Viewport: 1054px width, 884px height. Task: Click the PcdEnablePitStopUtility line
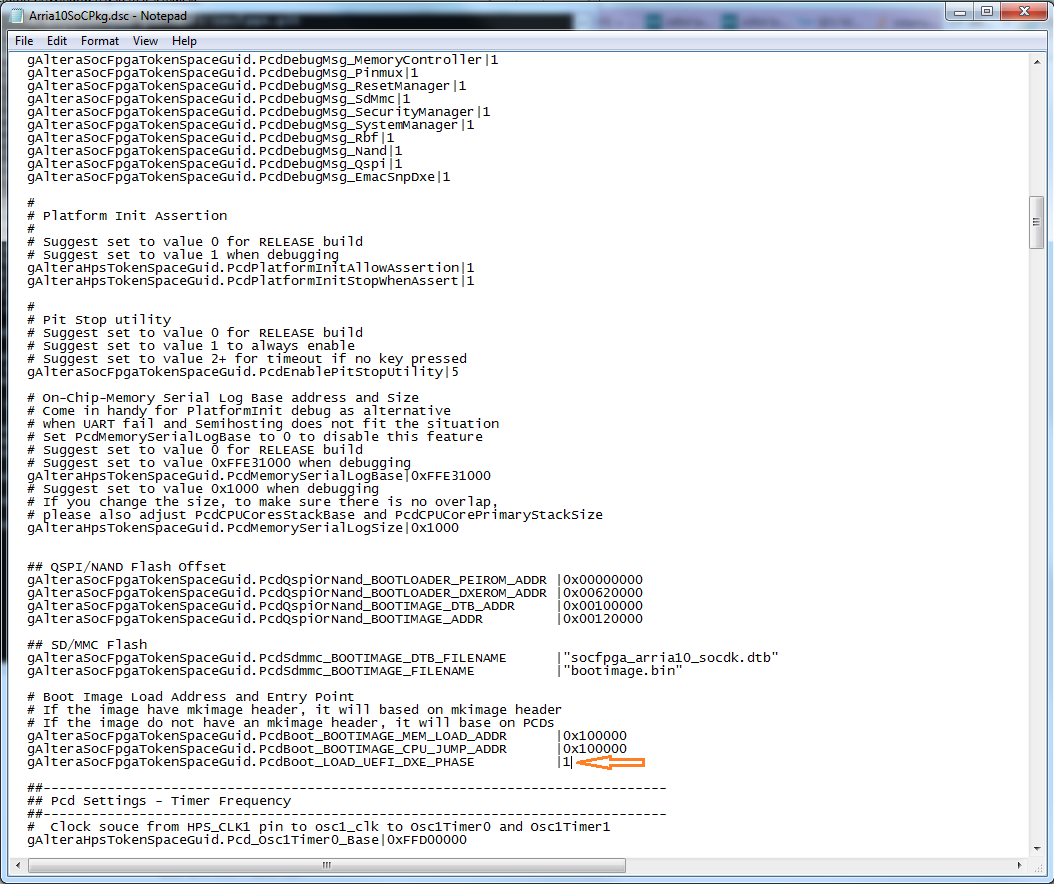(243, 372)
